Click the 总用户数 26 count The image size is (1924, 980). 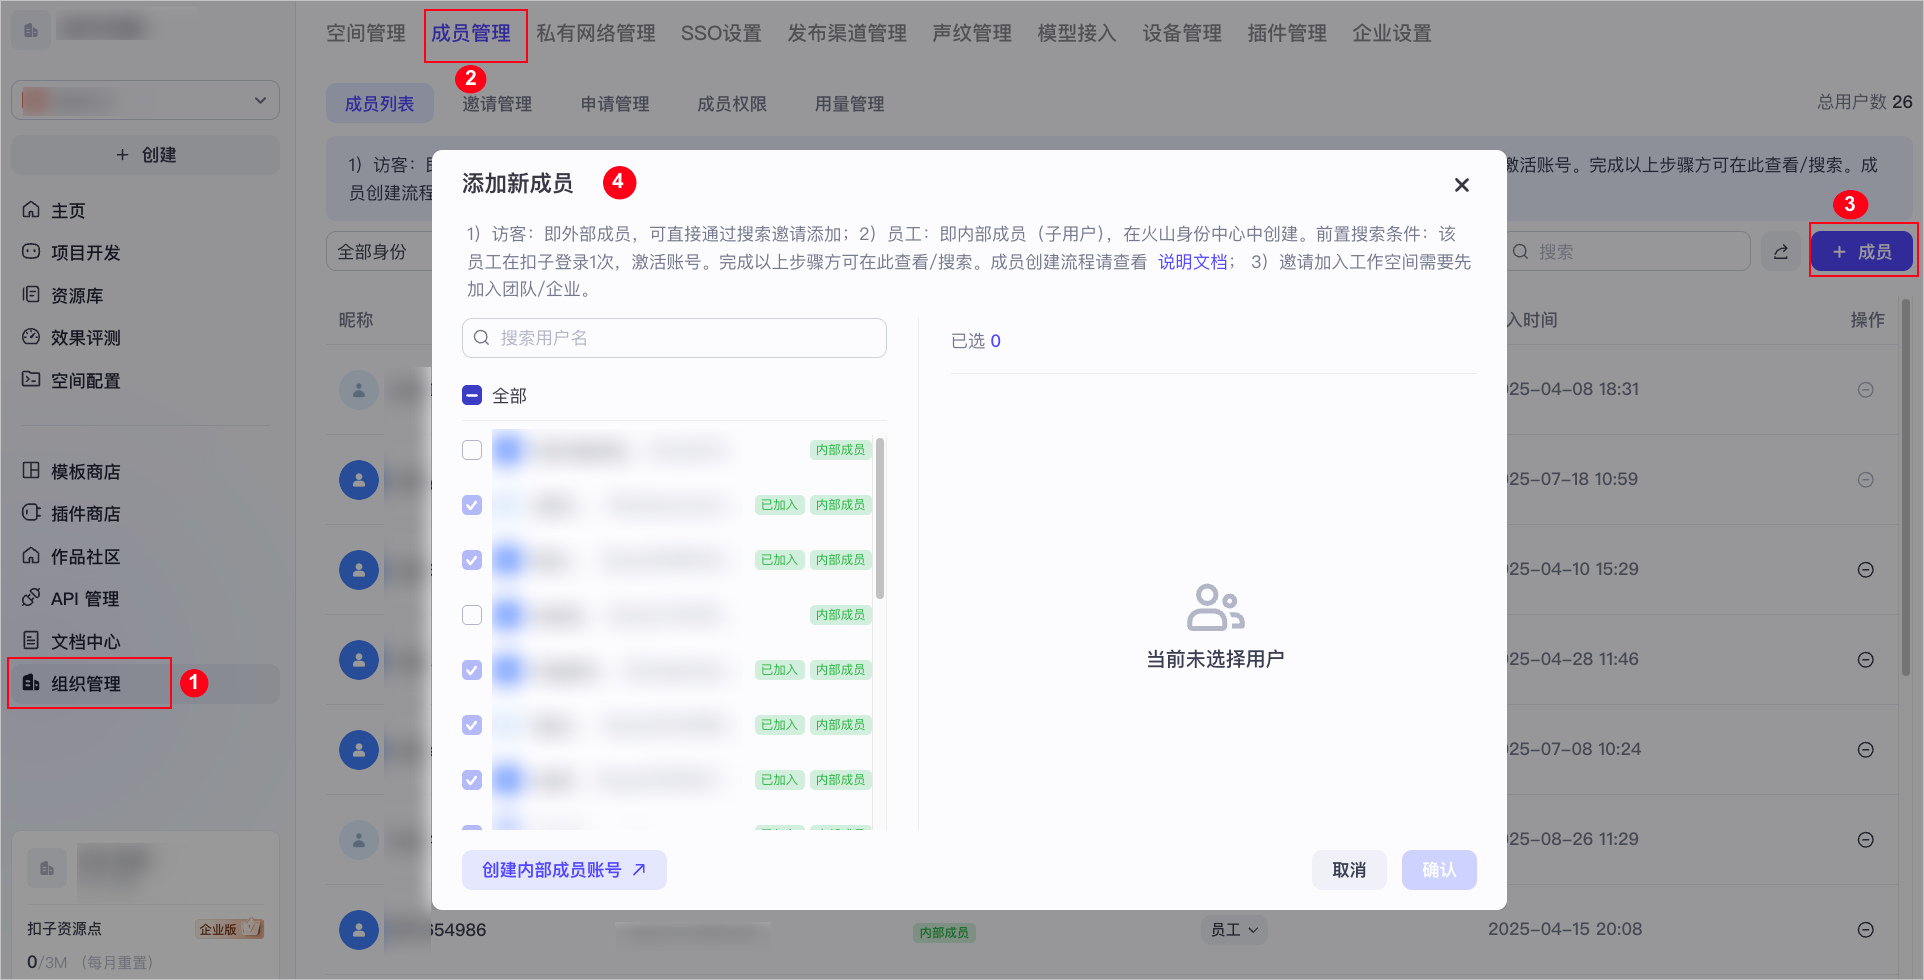[1865, 102]
